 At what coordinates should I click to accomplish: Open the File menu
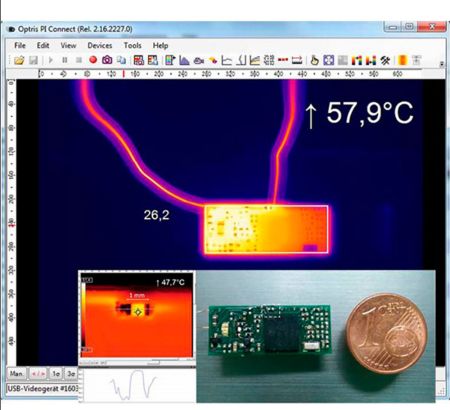click(20, 45)
